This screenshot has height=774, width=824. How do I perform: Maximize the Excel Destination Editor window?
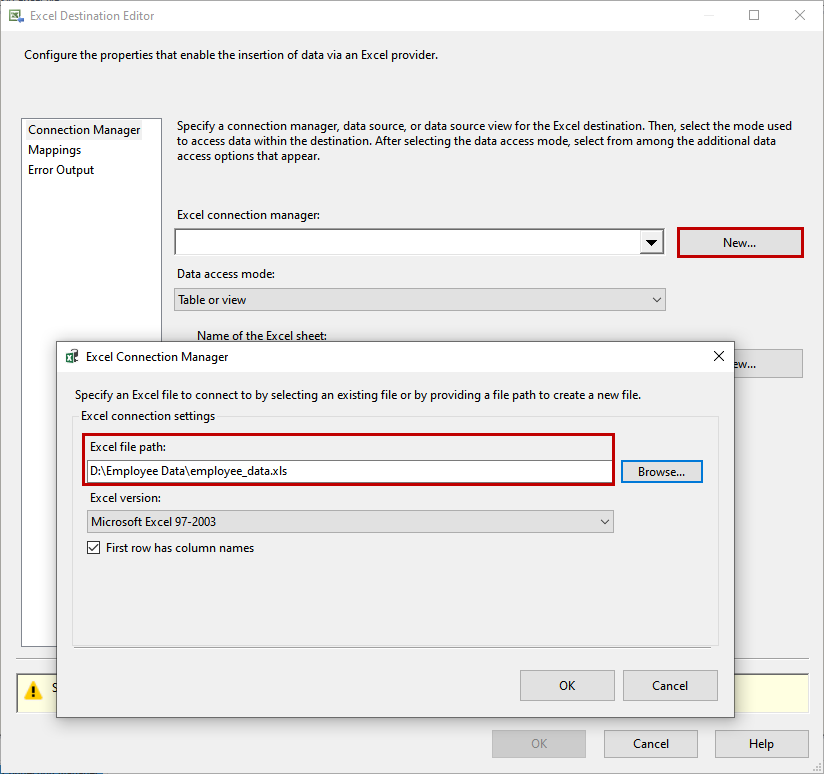[754, 15]
